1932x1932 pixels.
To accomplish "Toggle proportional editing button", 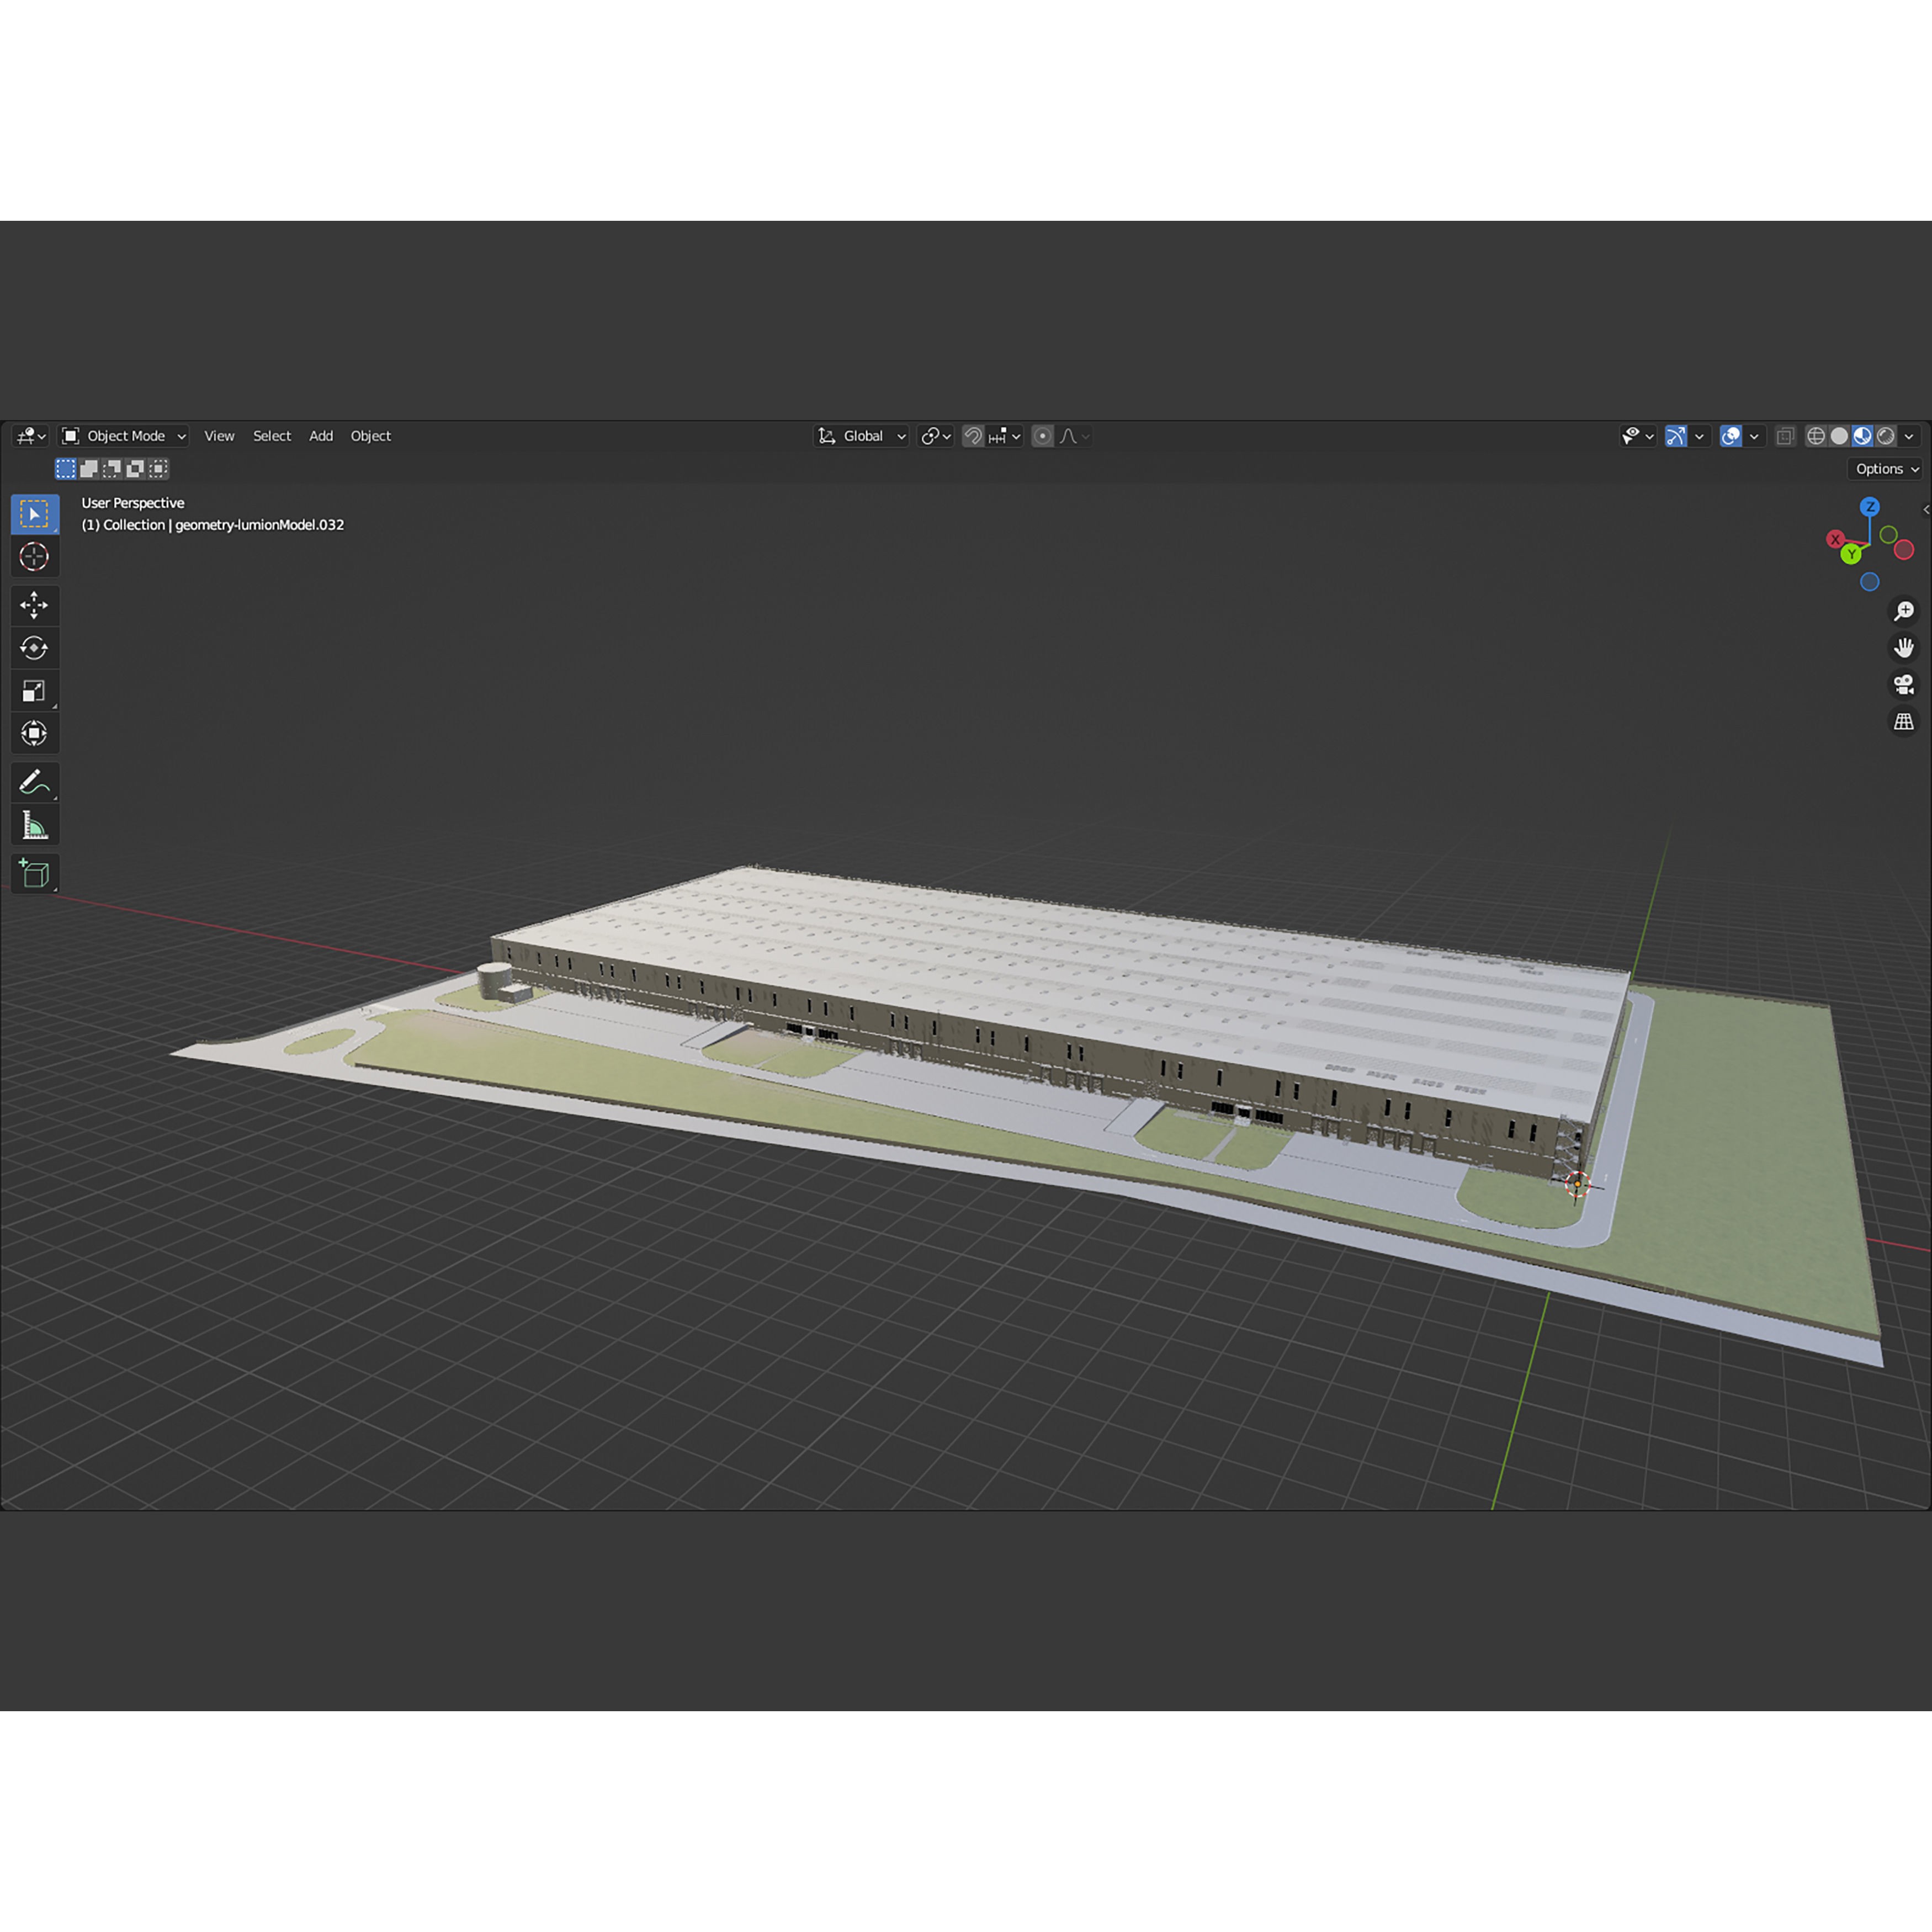I will pos(1042,436).
